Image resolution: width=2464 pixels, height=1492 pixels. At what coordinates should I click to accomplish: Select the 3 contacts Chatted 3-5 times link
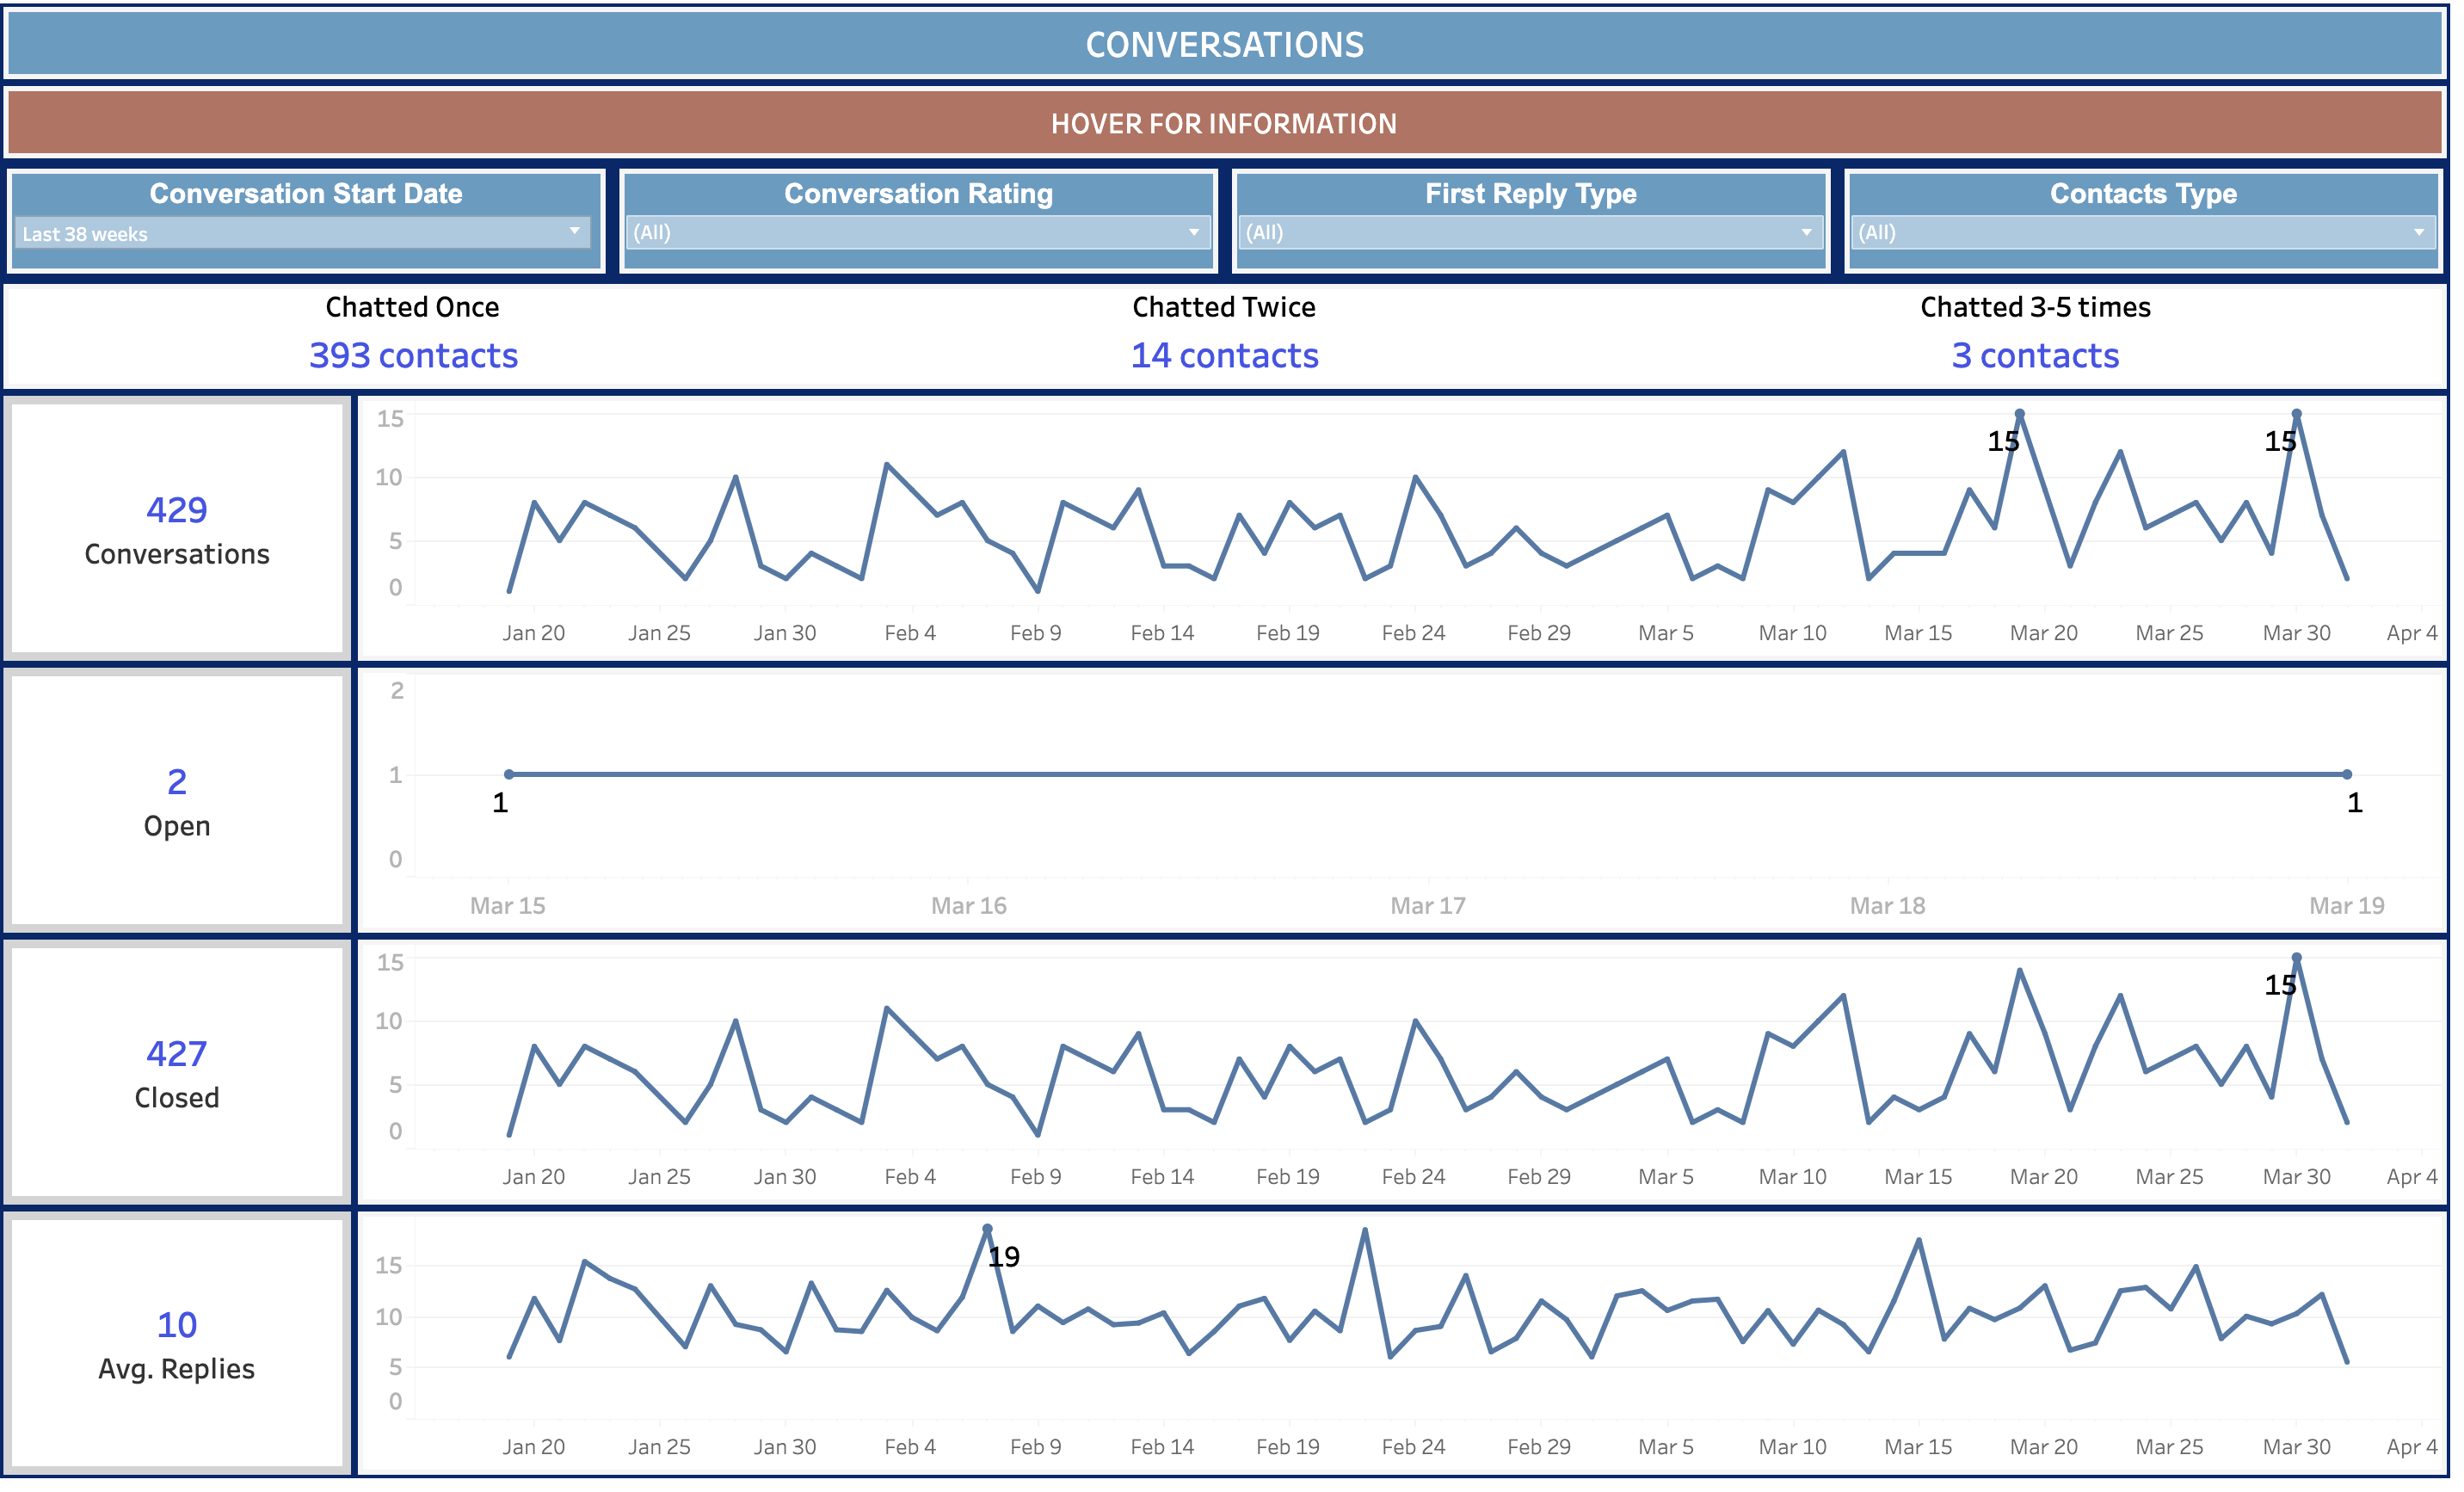2034,355
